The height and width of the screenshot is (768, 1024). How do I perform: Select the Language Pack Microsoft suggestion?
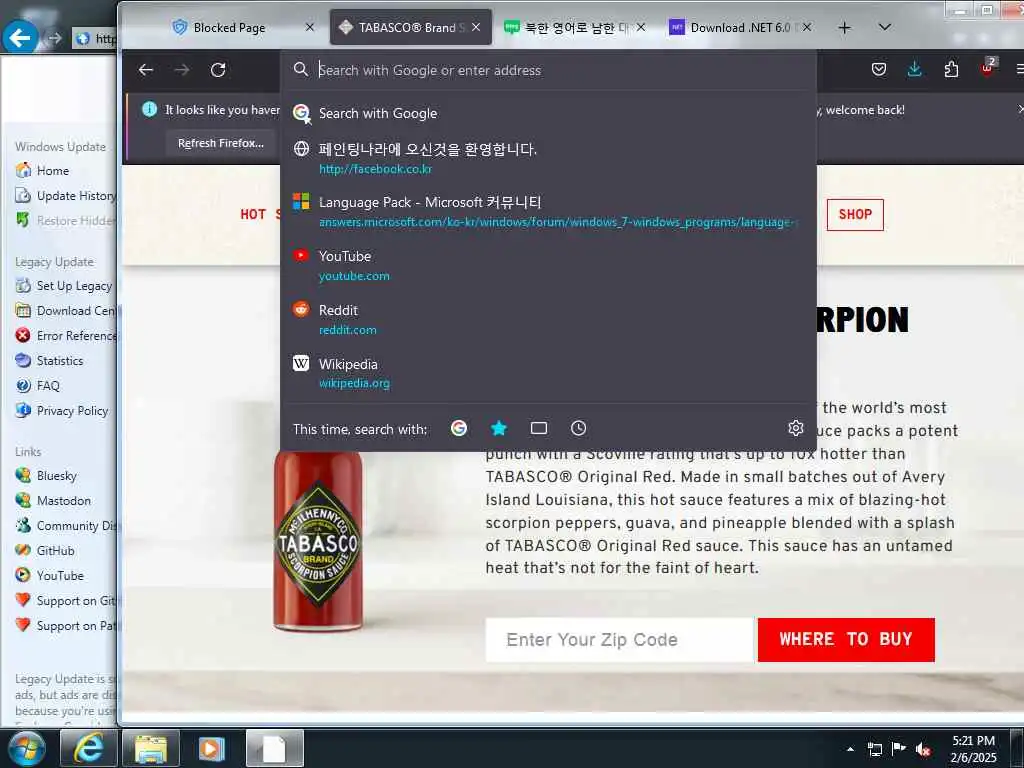[549, 212]
